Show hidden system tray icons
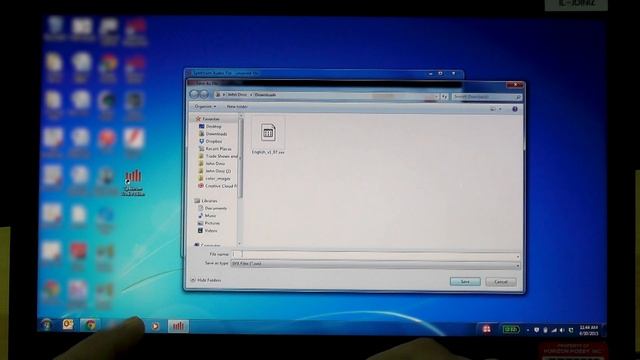 coord(527,330)
